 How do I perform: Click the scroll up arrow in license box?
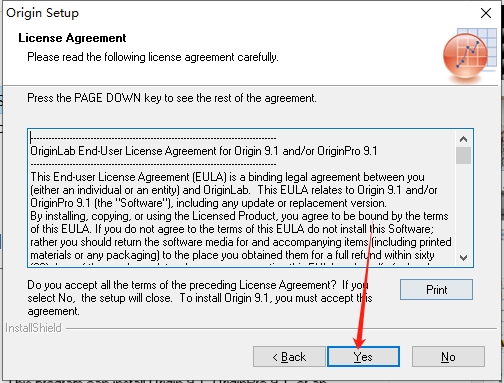[463, 139]
